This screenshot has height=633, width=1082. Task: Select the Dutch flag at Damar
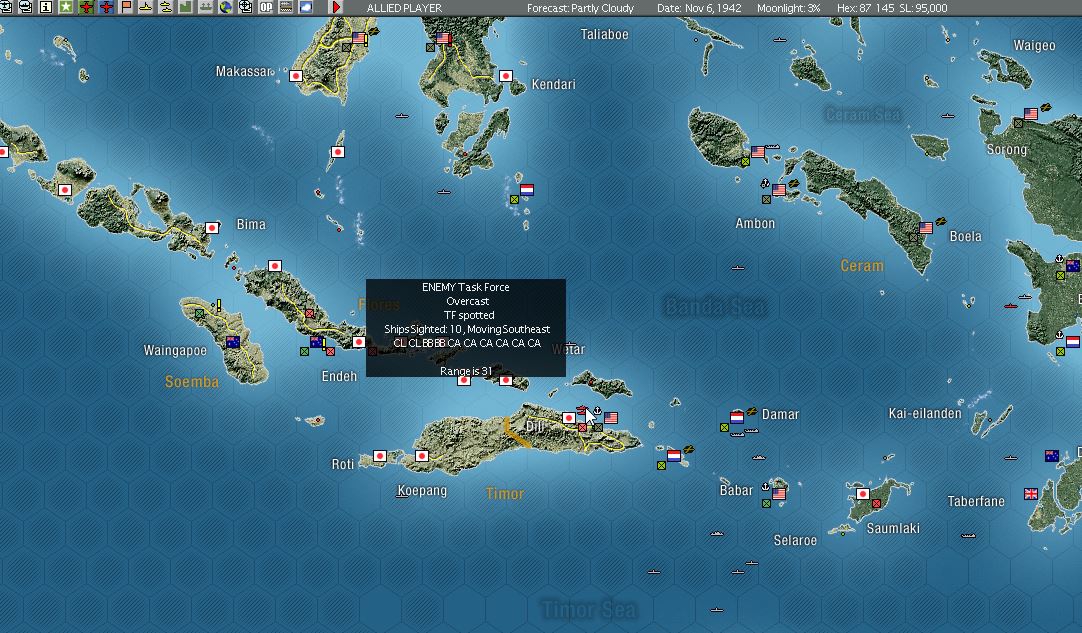(x=737, y=418)
